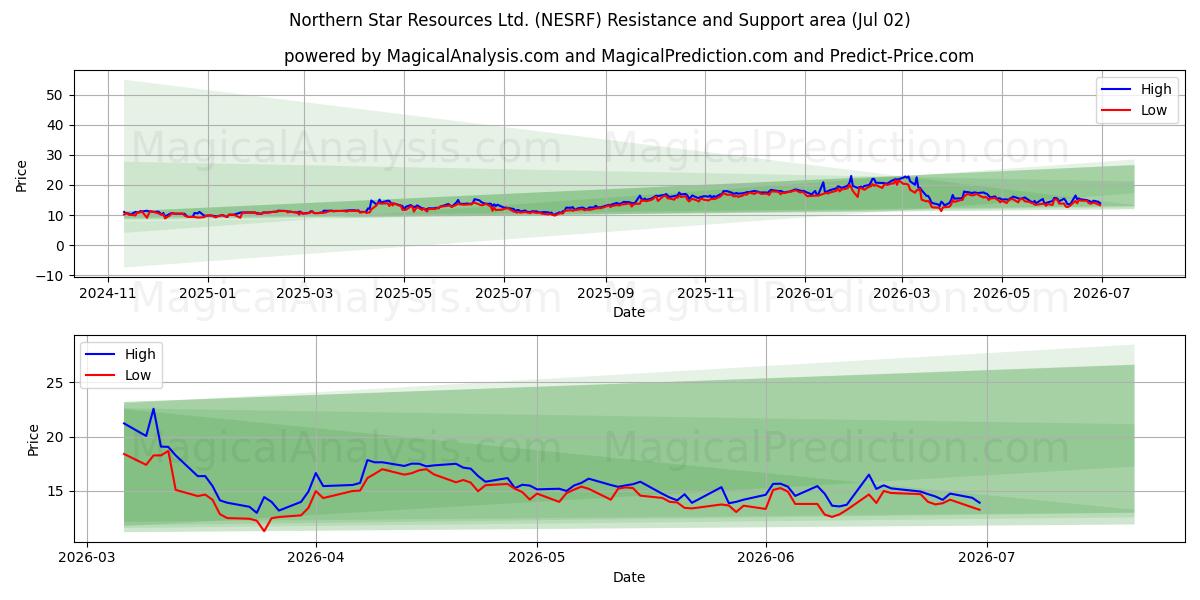The width and height of the screenshot is (1200, 600).
Task: Click the '2025-01' tick label
Action: 207,293
